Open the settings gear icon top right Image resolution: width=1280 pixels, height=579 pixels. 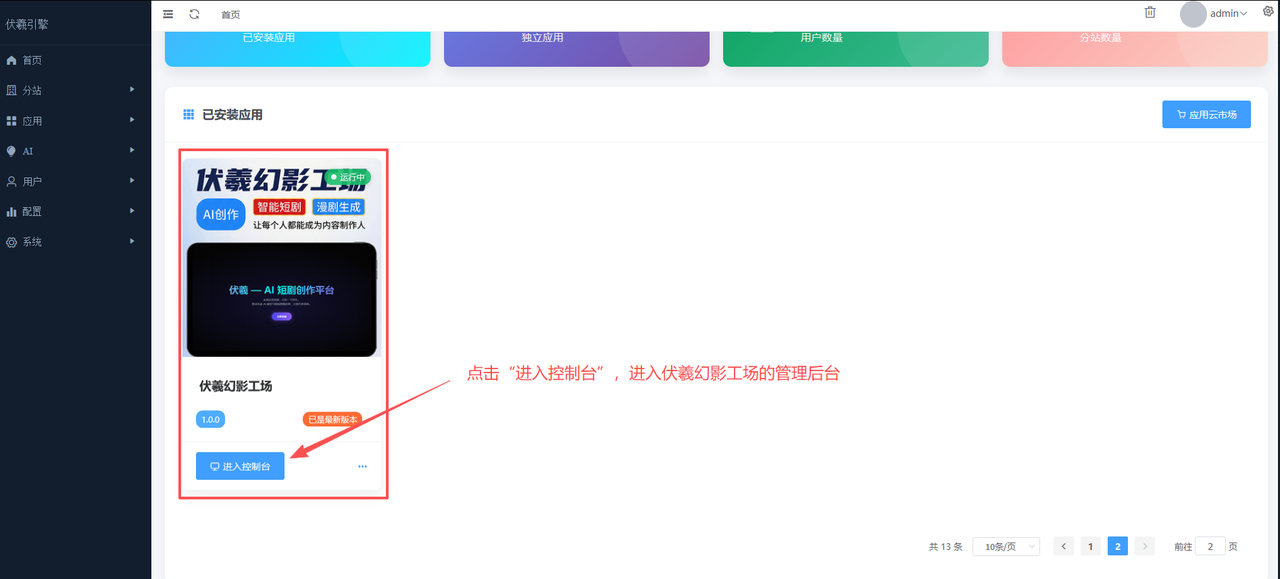click(1268, 11)
